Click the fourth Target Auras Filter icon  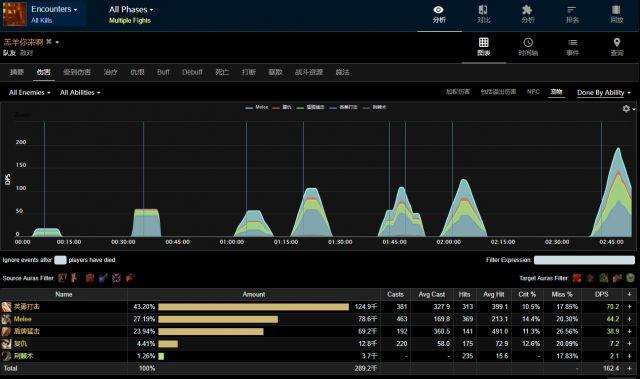point(617,278)
